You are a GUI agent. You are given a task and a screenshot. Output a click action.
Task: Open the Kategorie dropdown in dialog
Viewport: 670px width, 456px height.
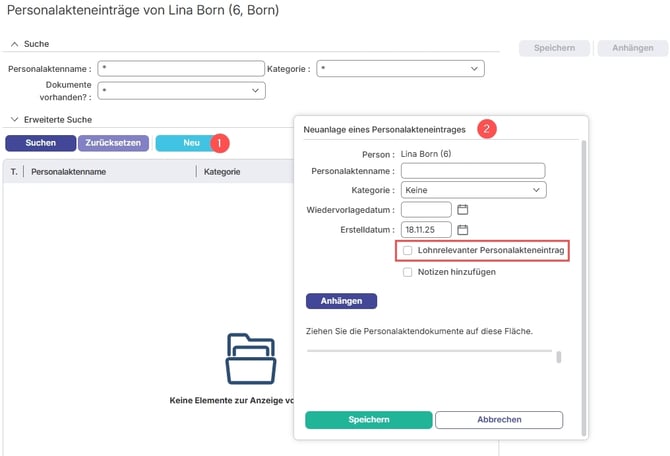(473, 190)
